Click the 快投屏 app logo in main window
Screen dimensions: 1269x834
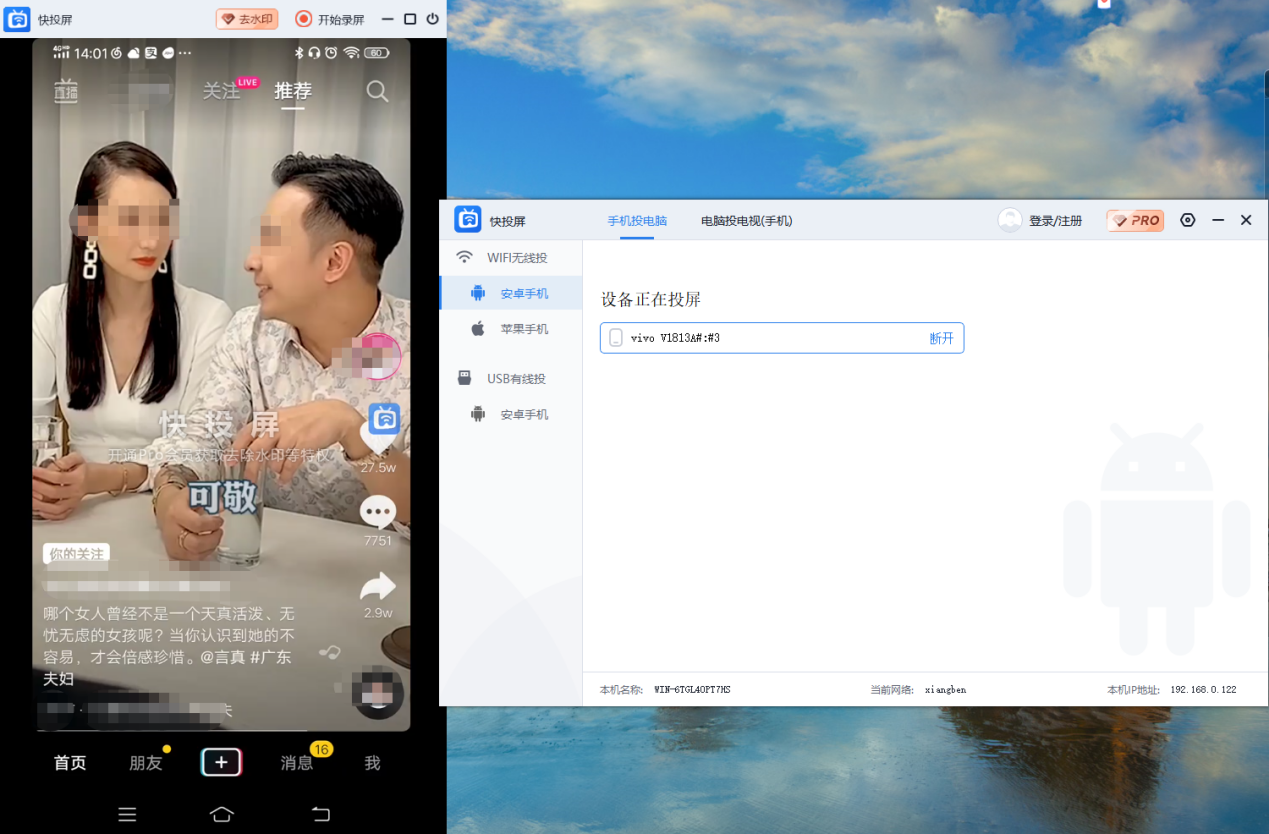[468, 219]
